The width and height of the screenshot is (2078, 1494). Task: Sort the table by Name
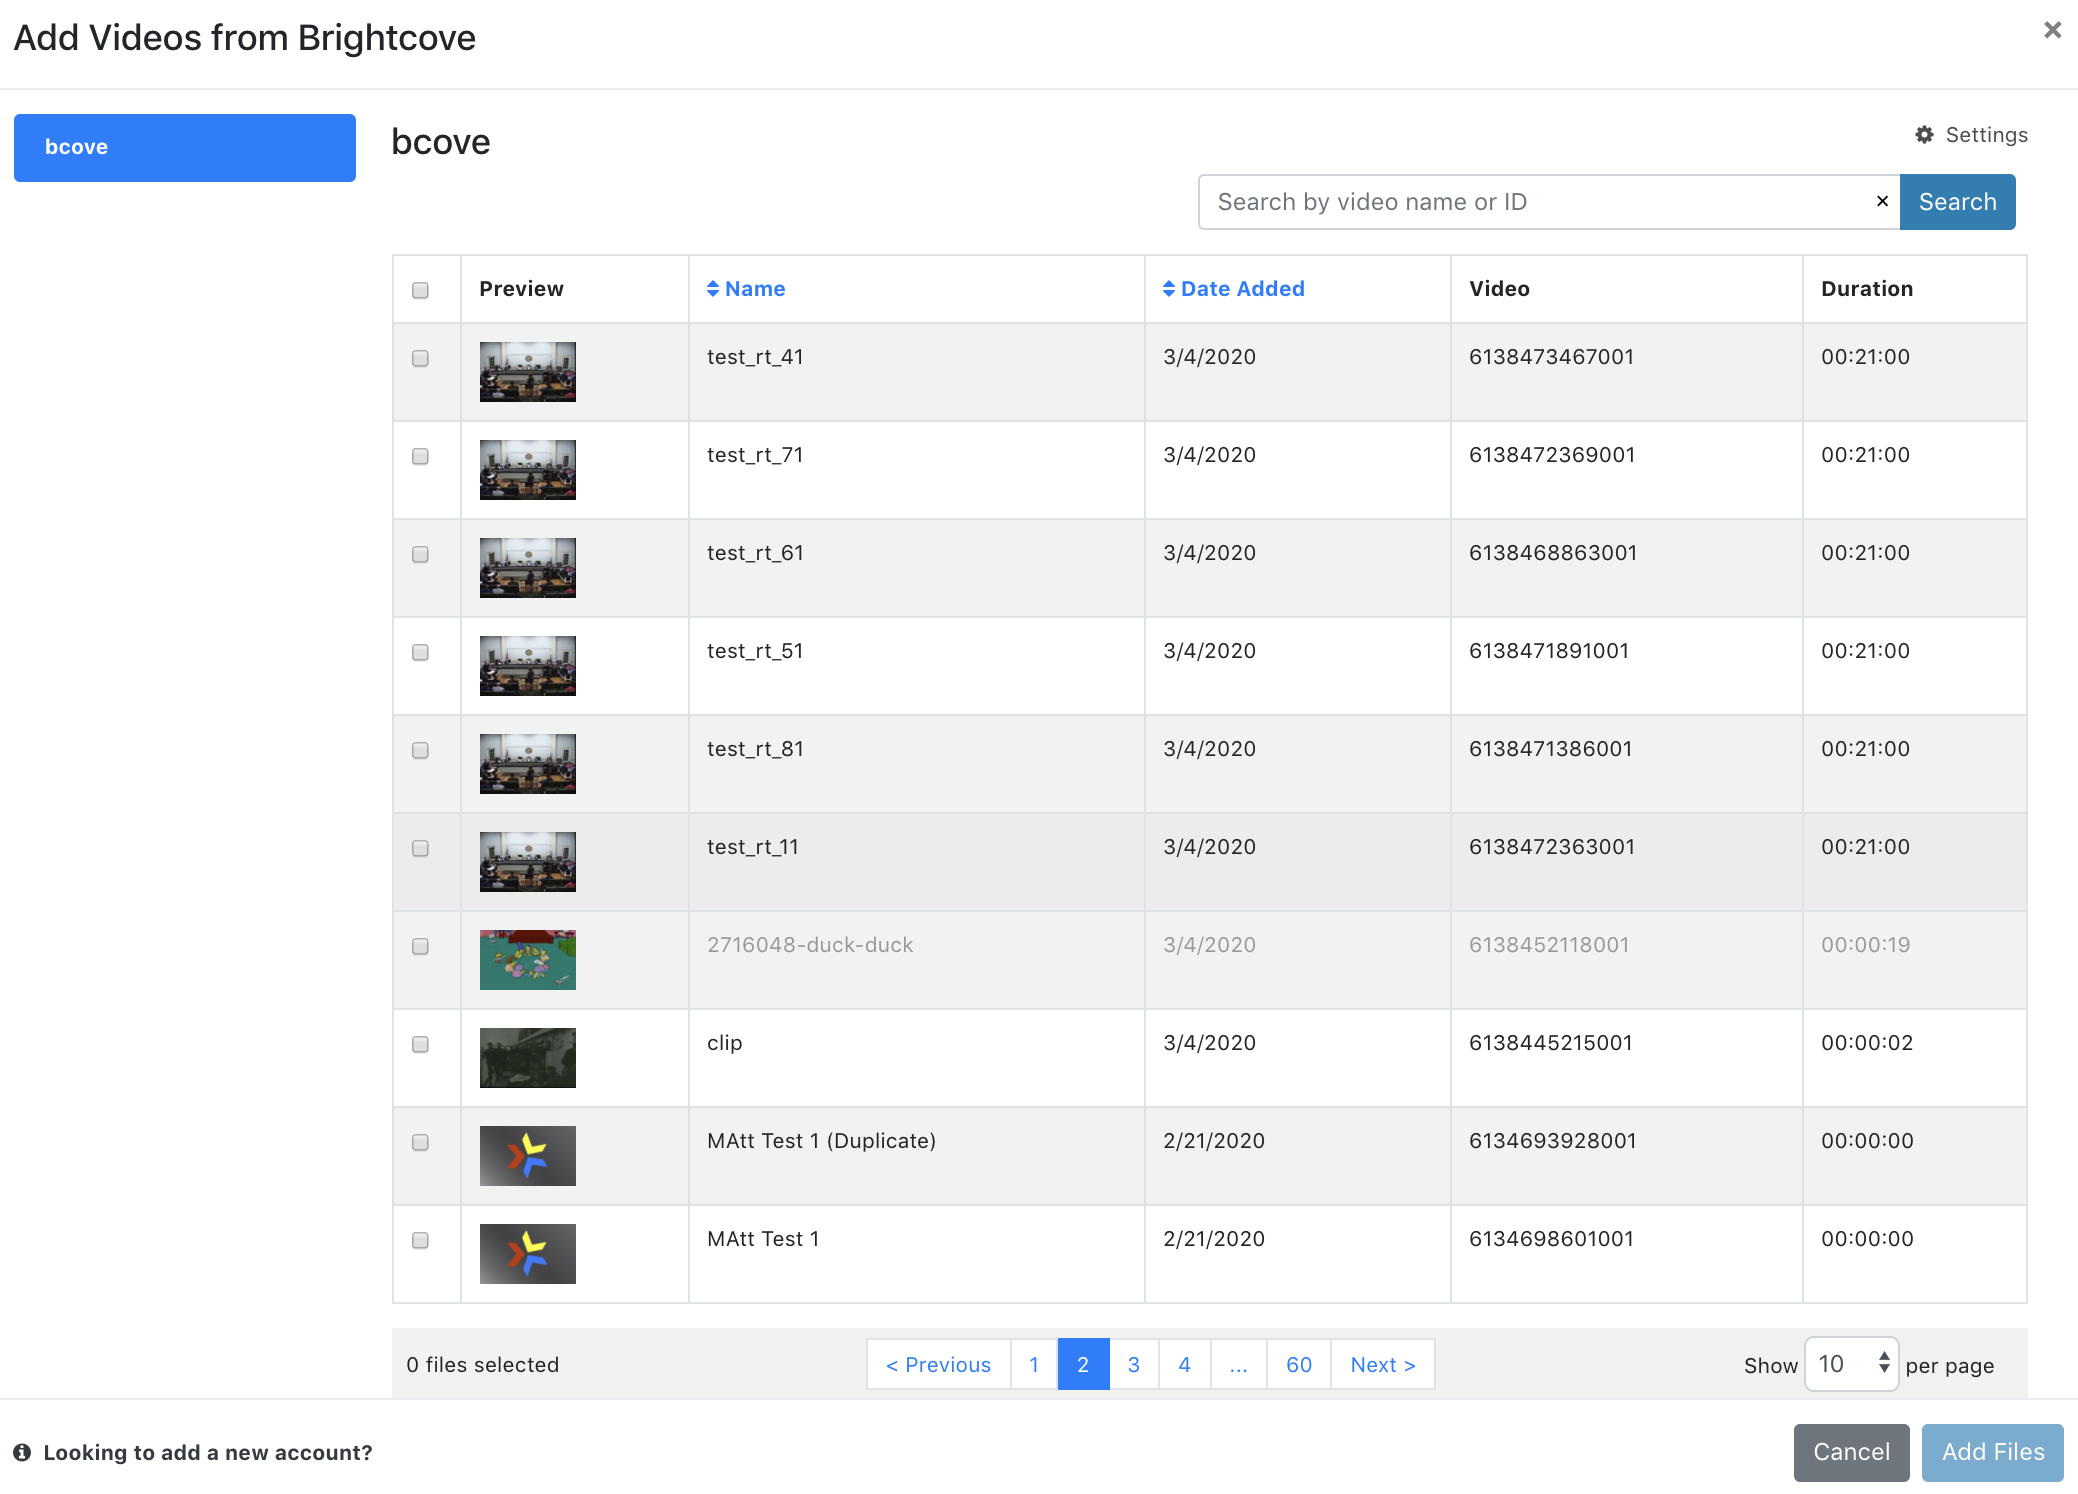(x=746, y=288)
